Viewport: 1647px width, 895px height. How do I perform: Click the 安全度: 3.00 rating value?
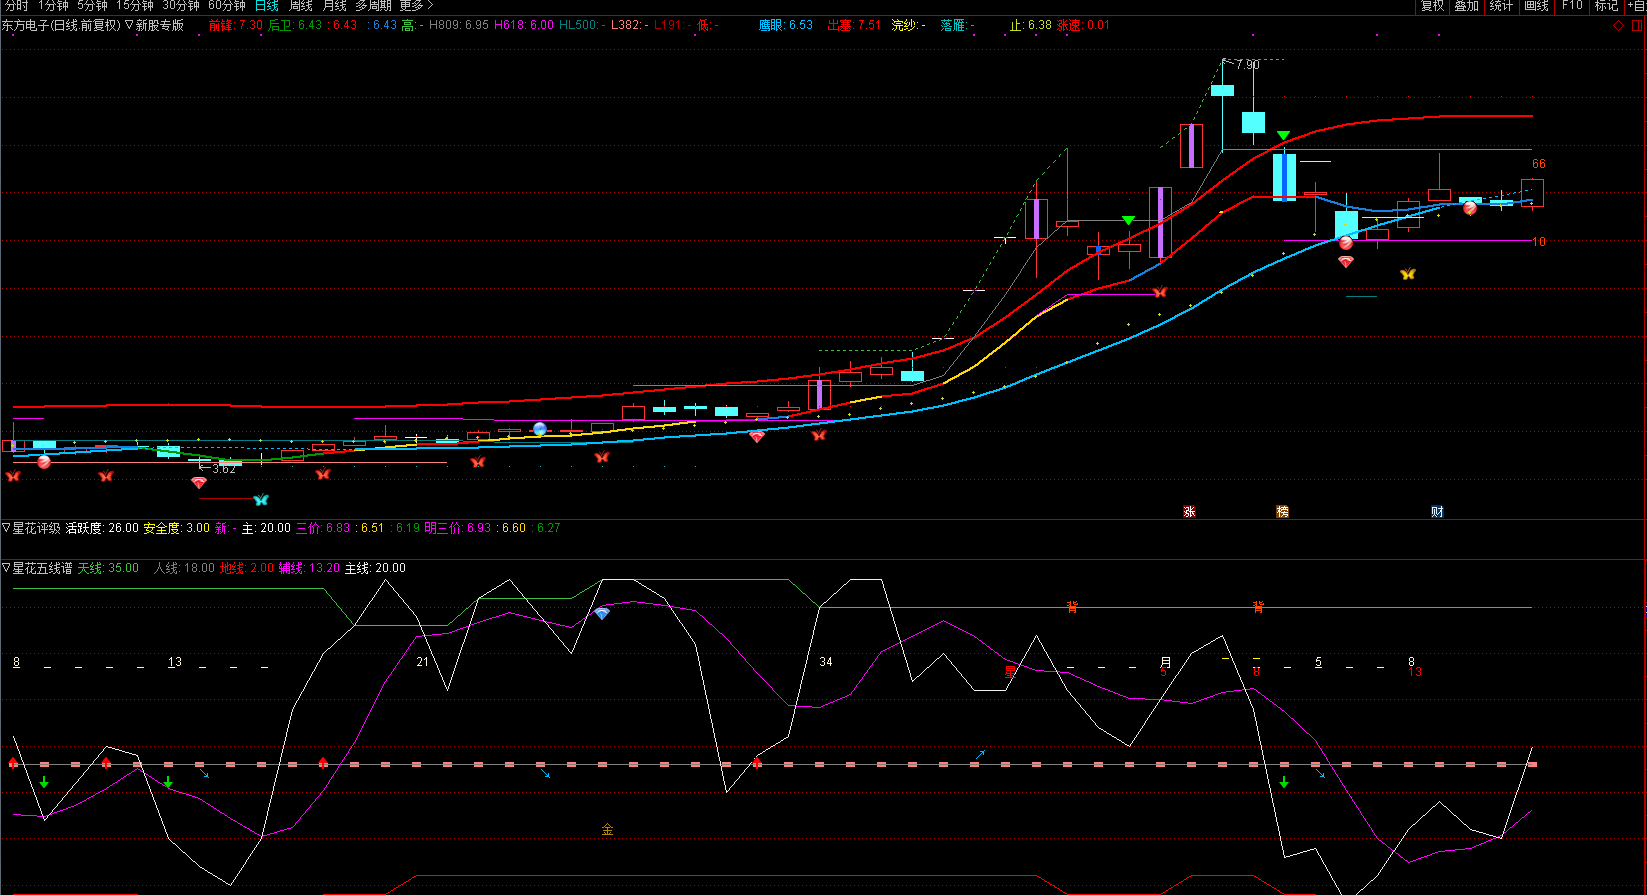177,528
